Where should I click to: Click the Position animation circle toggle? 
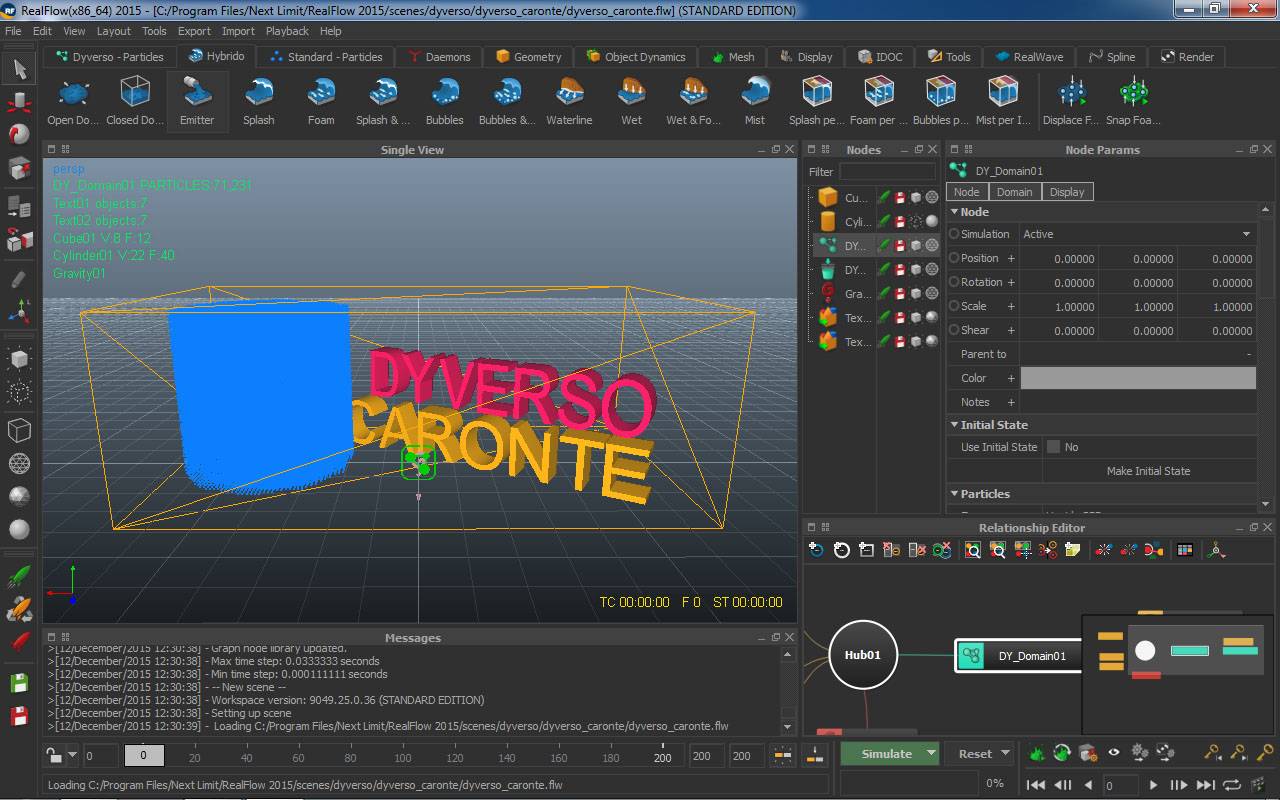pos(954,258)
